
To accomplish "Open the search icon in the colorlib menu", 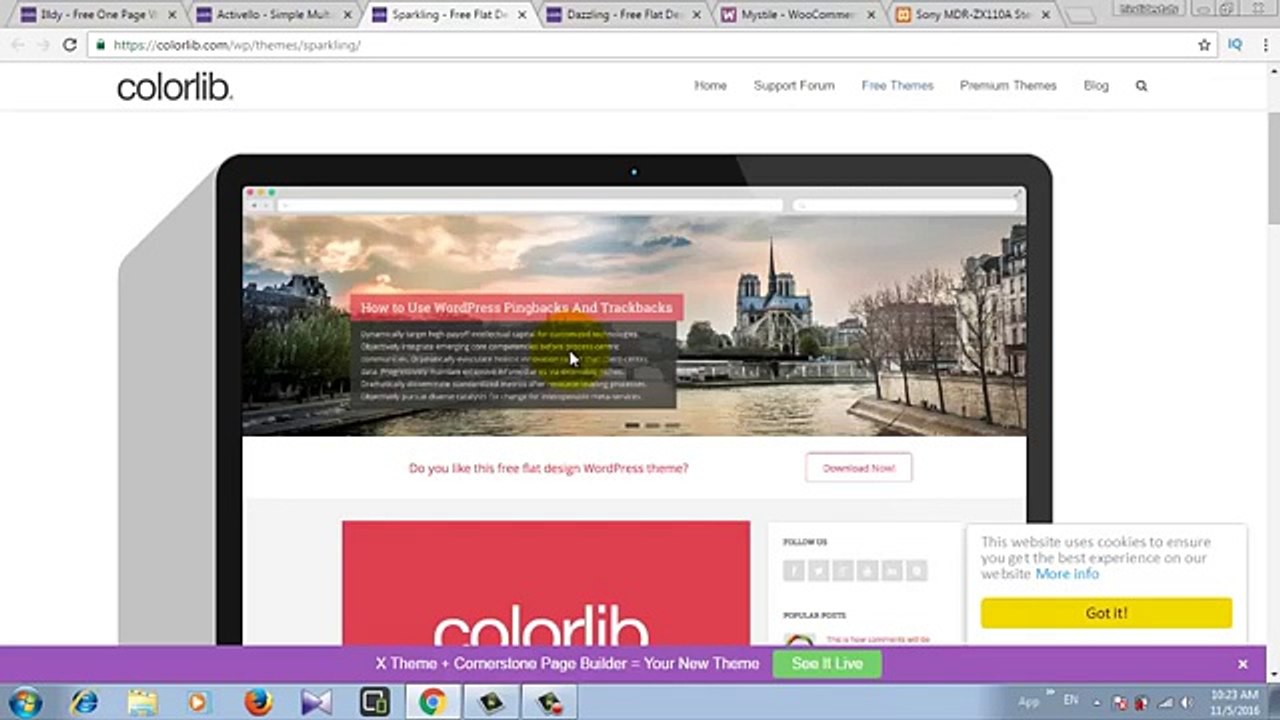I will 1141,86.
